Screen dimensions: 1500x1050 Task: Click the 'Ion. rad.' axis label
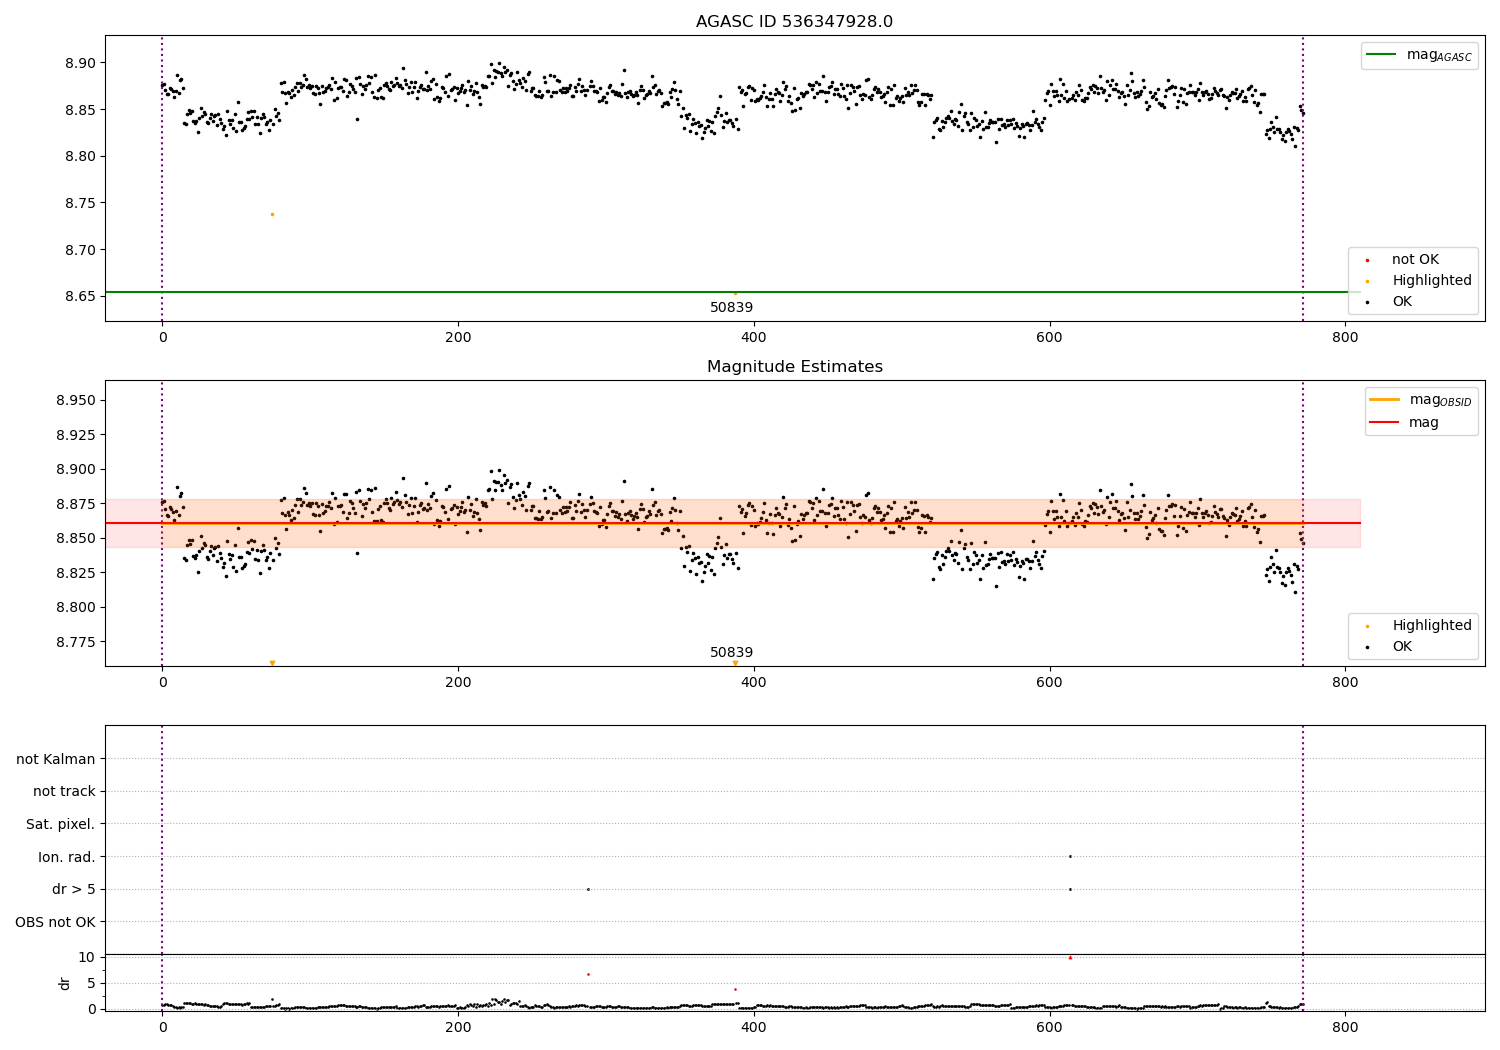[67, 858]
